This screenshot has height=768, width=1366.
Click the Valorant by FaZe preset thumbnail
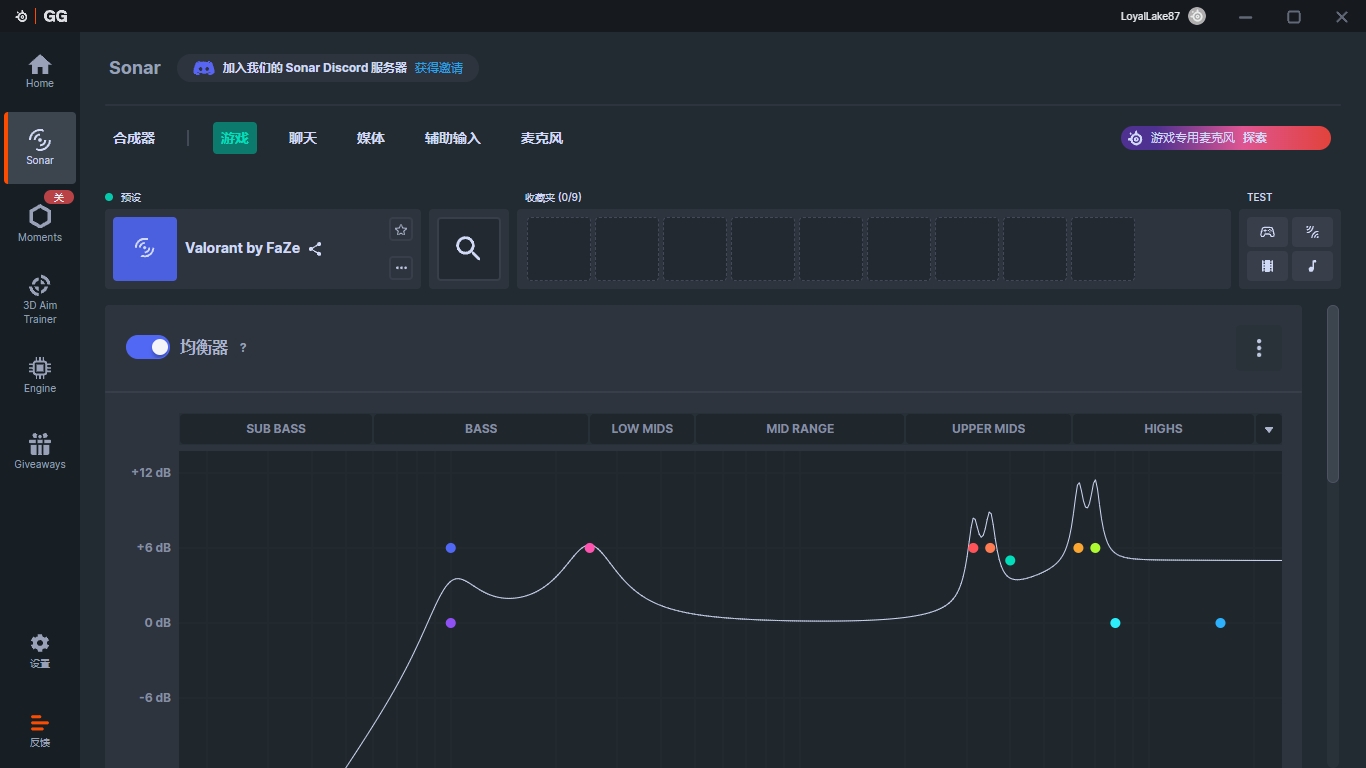[145, 249]
